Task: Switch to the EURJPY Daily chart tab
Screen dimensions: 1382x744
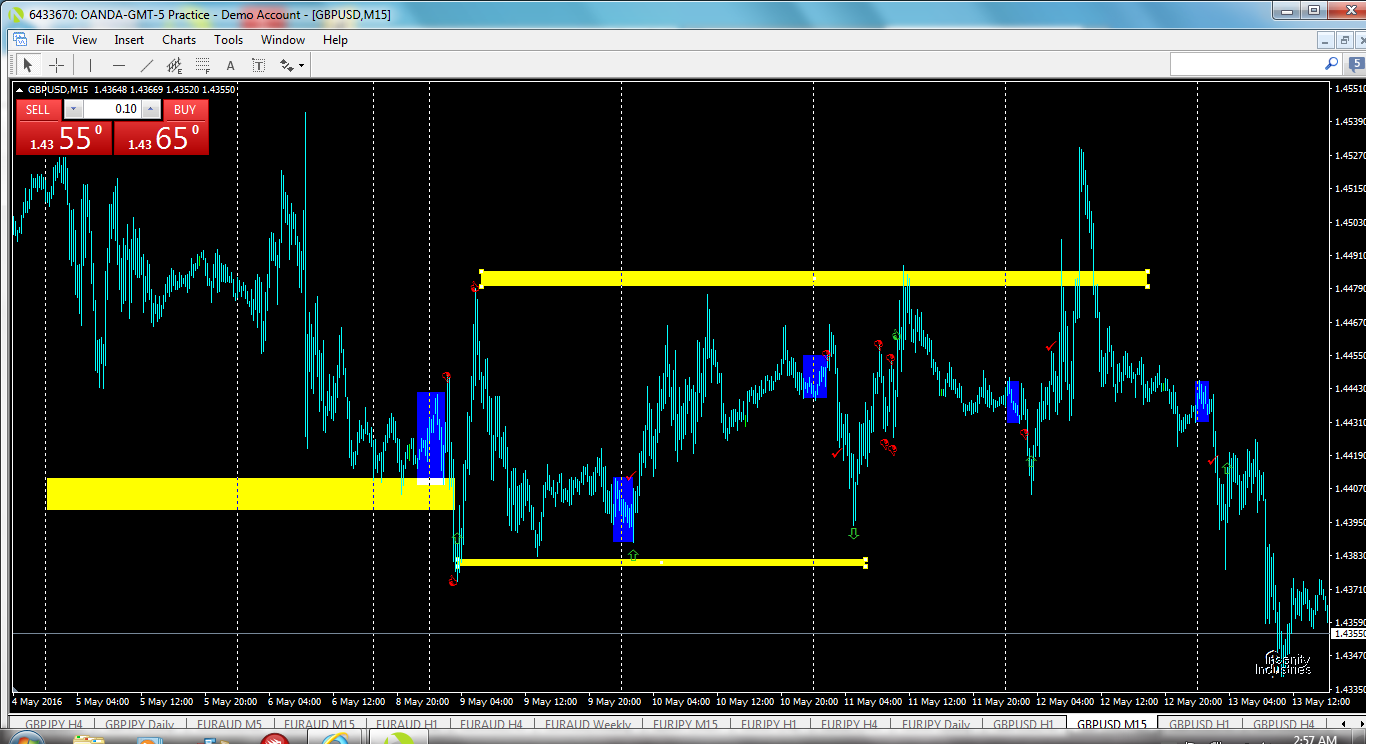Action: click(936, 725)
